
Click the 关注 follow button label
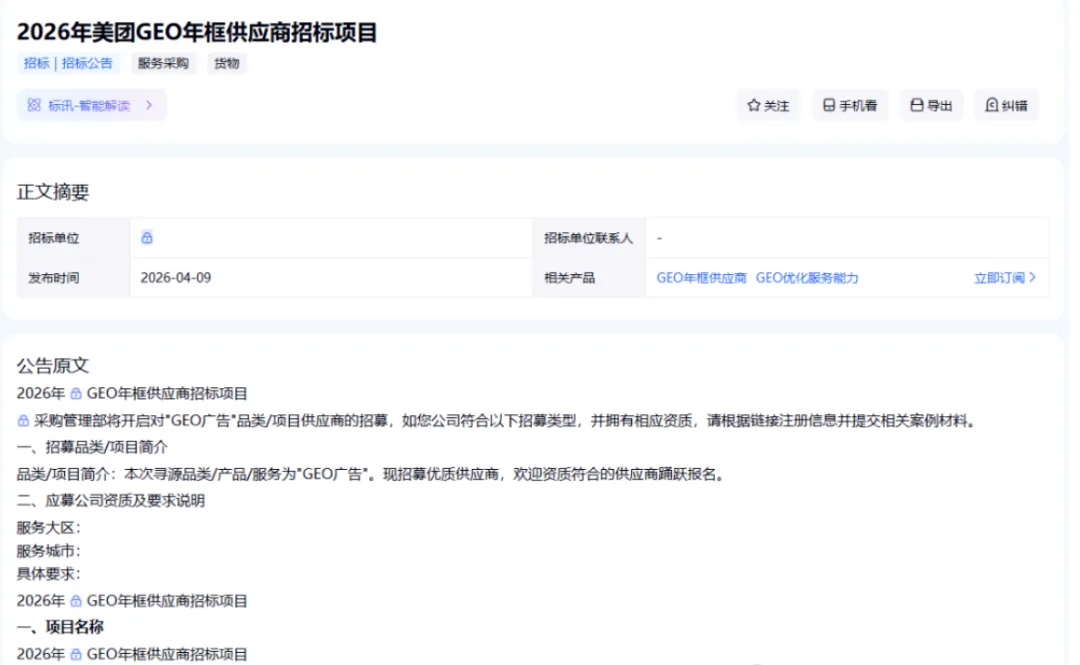click(776, 105)
